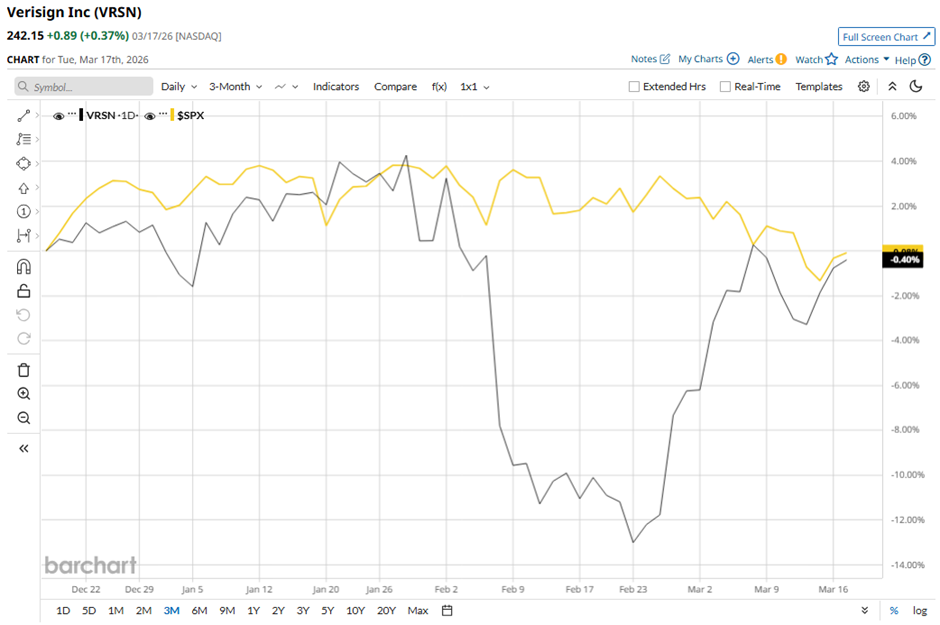Open the My Charts link
Image resolution: width=940 pixels, height=625 pixels.
[708, 60]
